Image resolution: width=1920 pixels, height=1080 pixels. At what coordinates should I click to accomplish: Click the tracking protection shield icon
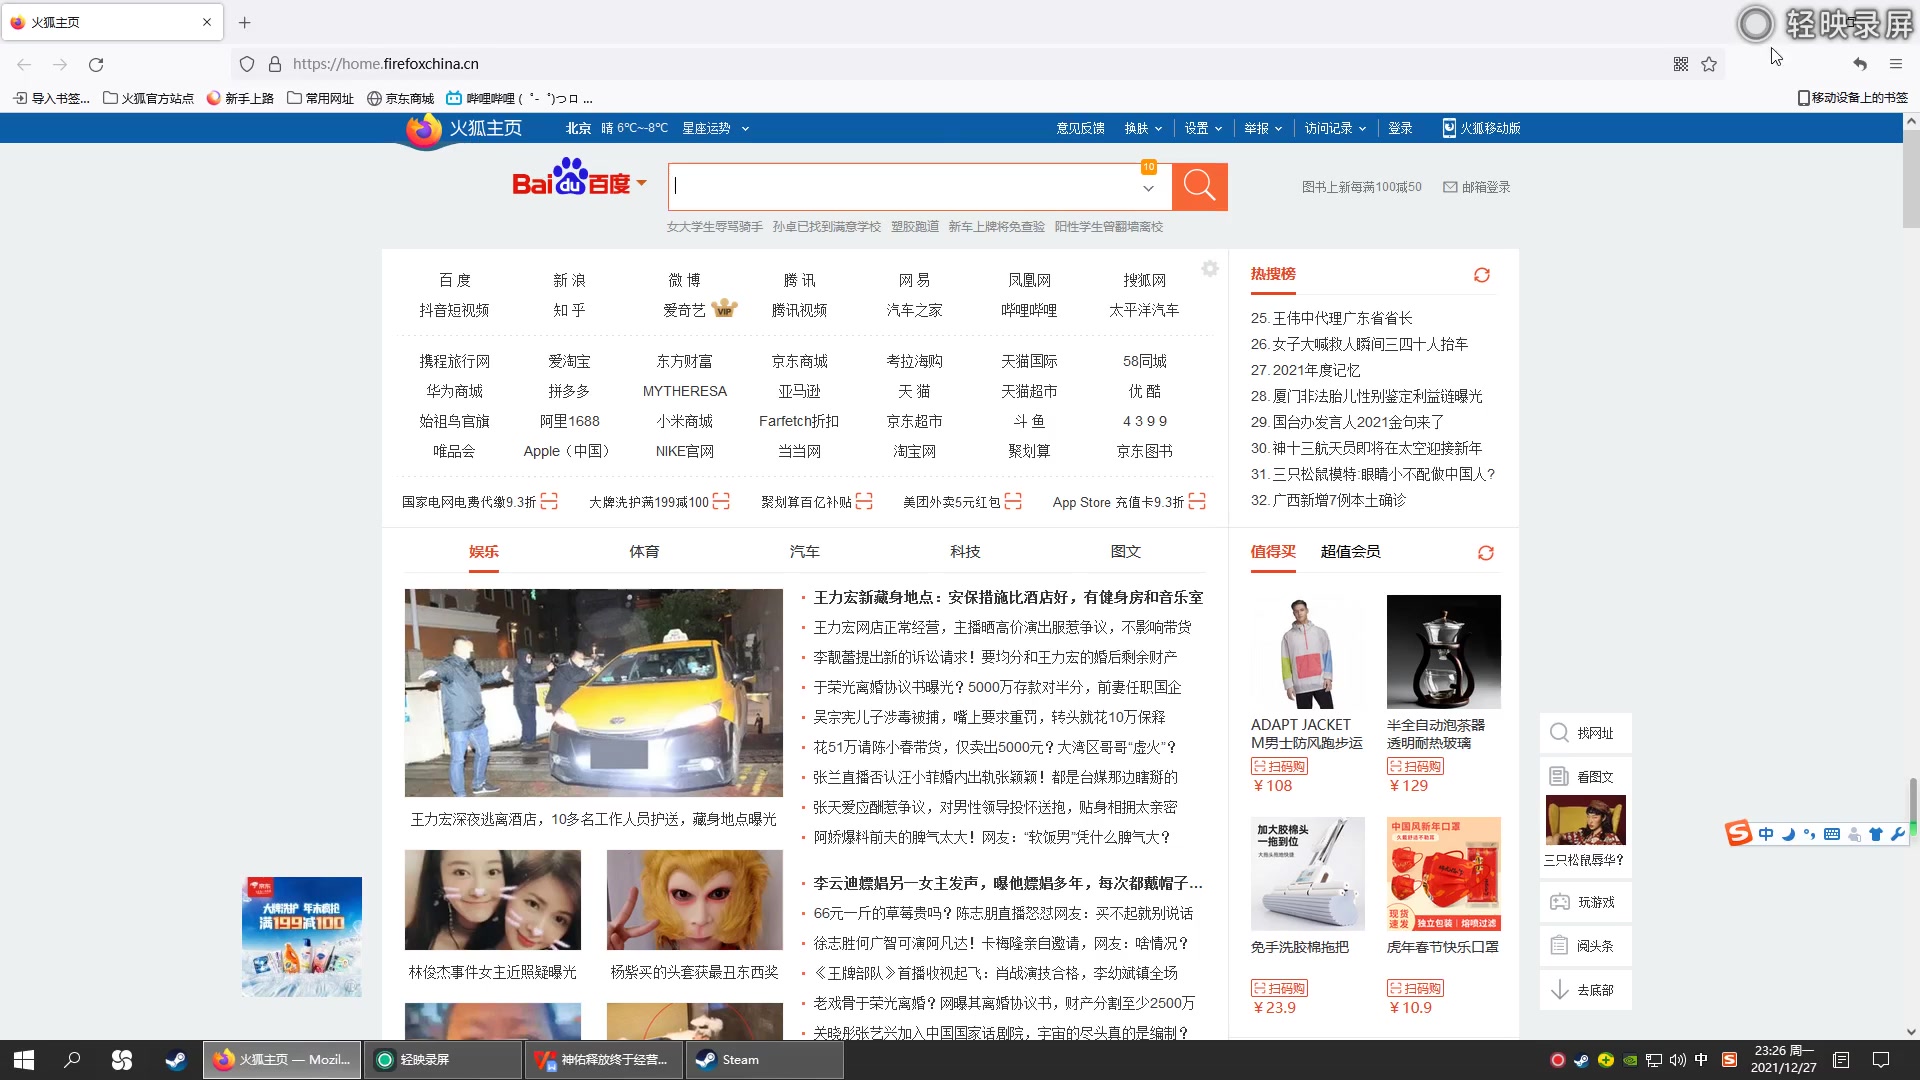[247, 64]
